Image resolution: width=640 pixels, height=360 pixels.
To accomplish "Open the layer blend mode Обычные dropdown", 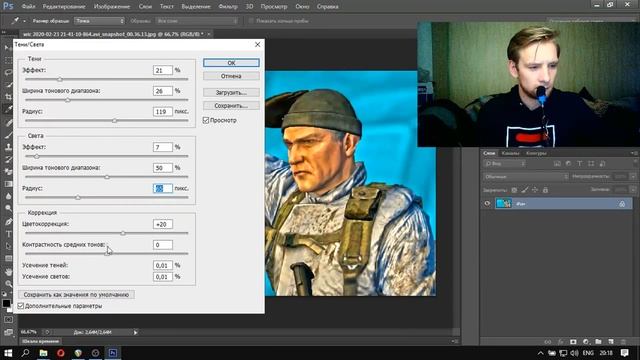I will coord(526,177).
